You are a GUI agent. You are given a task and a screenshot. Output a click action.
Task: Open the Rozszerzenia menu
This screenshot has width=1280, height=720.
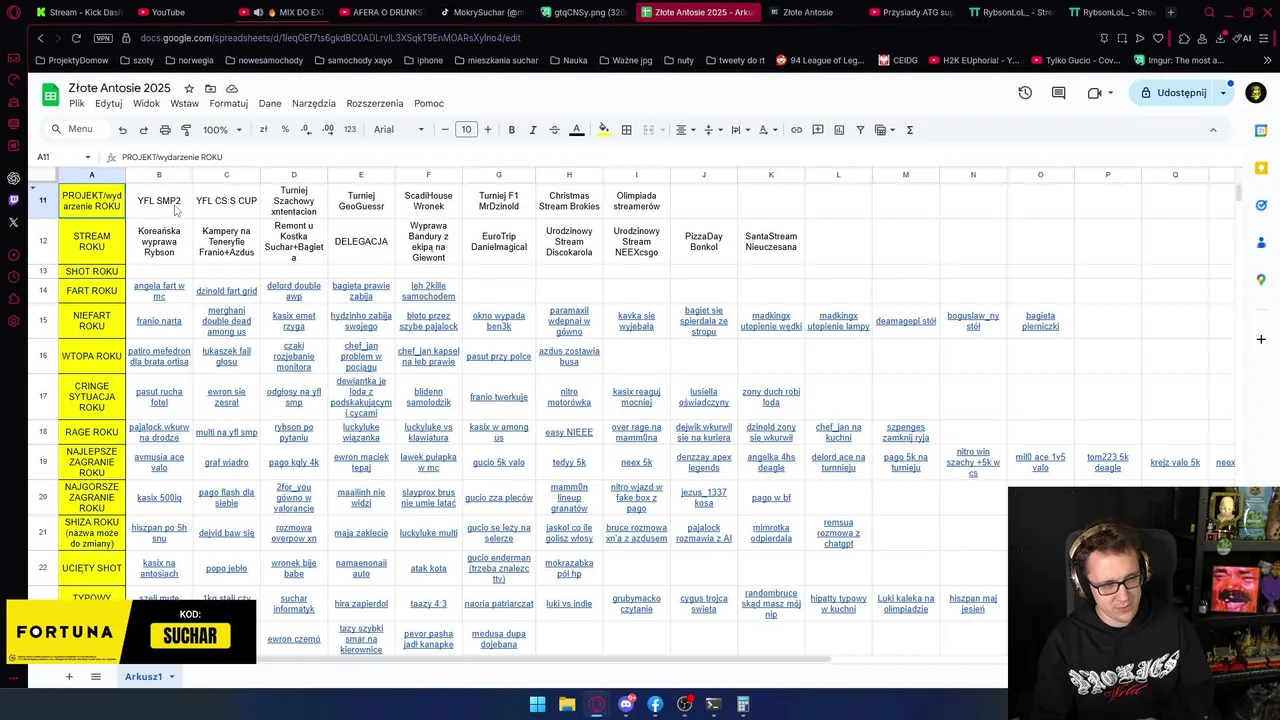(x=375, y=104)
